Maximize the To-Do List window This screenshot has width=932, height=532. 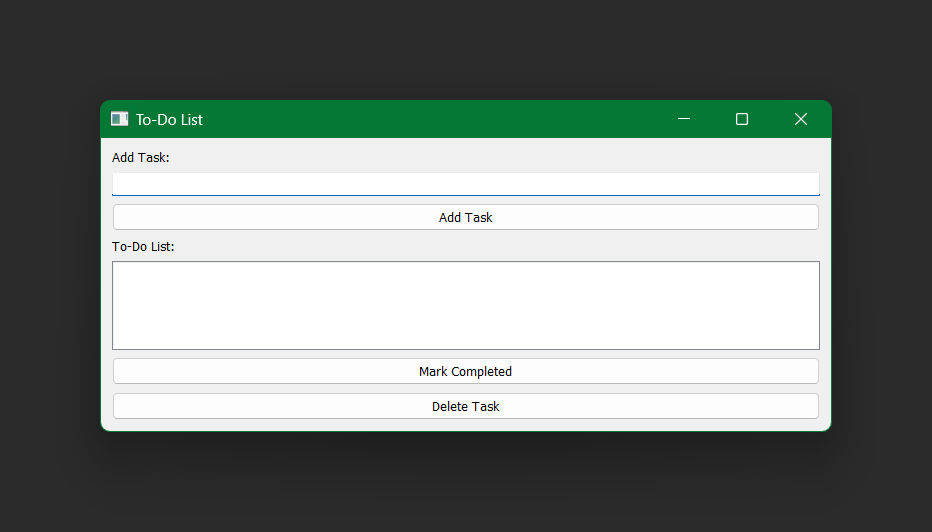point(742,119)
